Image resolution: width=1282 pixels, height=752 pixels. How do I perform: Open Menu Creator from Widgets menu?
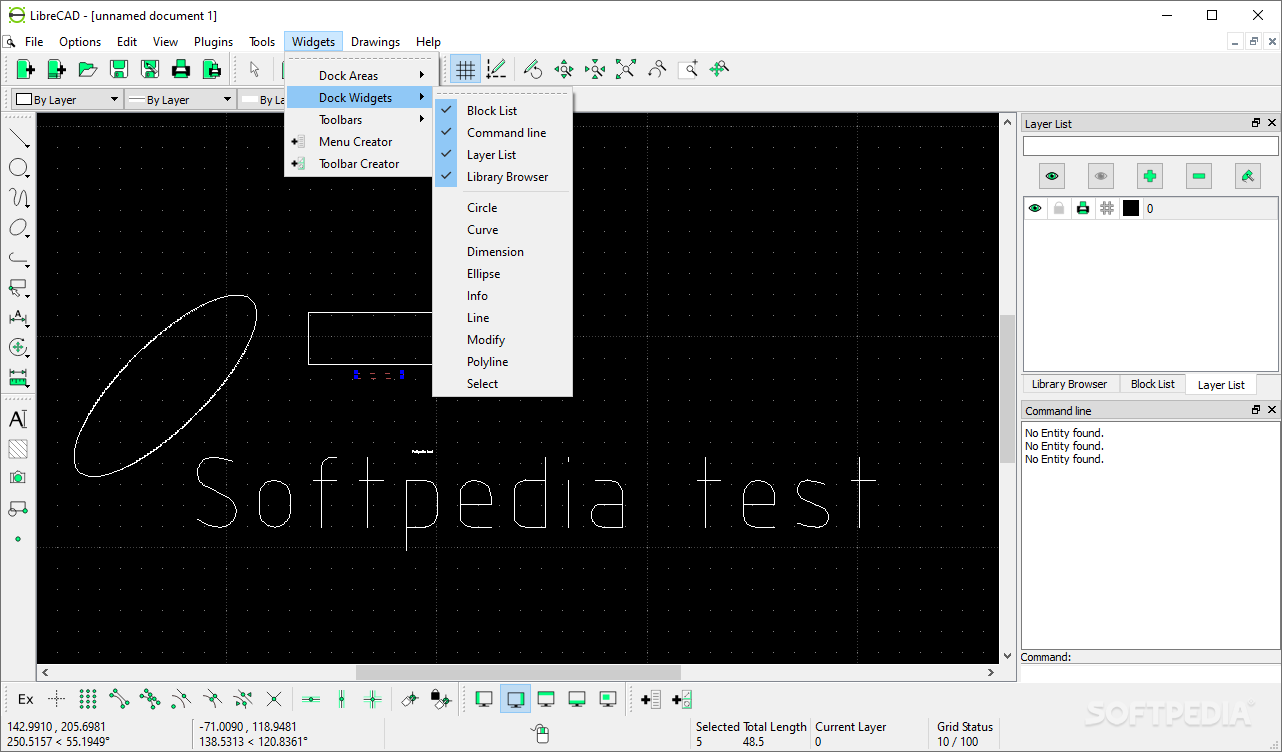coord(360,142)
